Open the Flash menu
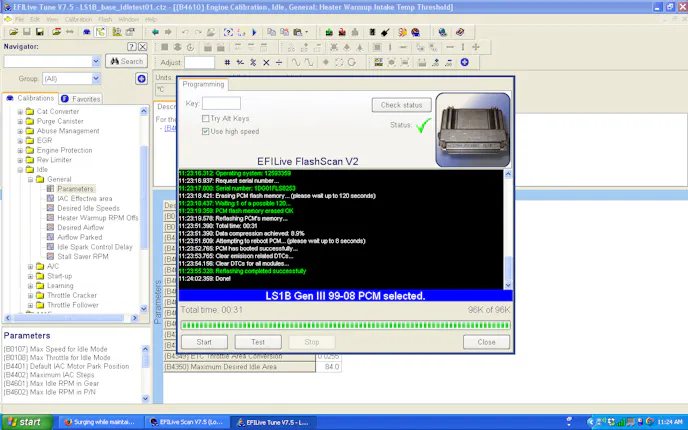 (105, 19)
